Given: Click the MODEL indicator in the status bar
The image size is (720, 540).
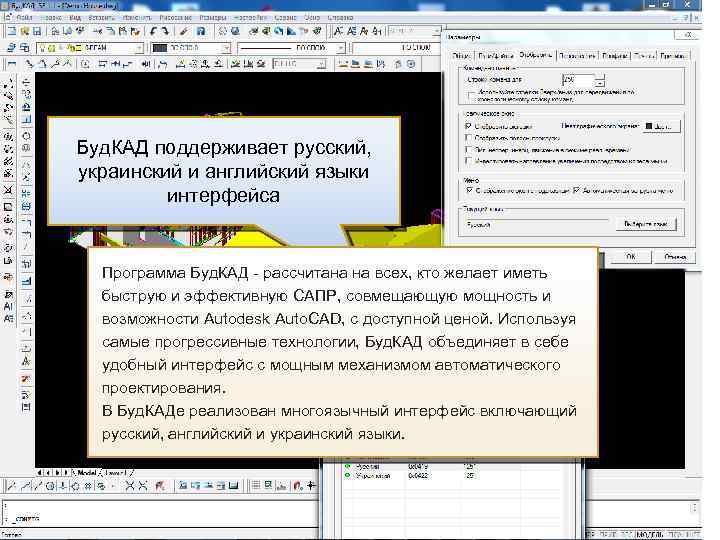Looking at the screenshot, I should coord(649,534).
